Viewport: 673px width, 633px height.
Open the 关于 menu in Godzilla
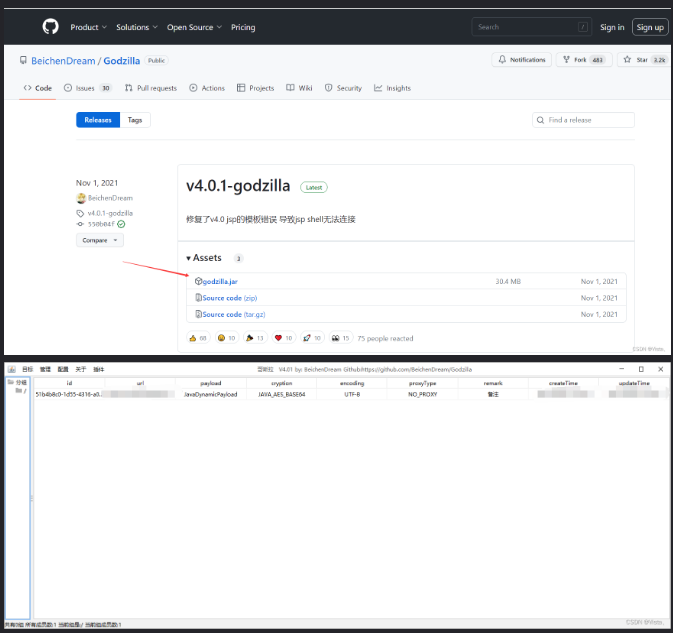pos(81,369)
